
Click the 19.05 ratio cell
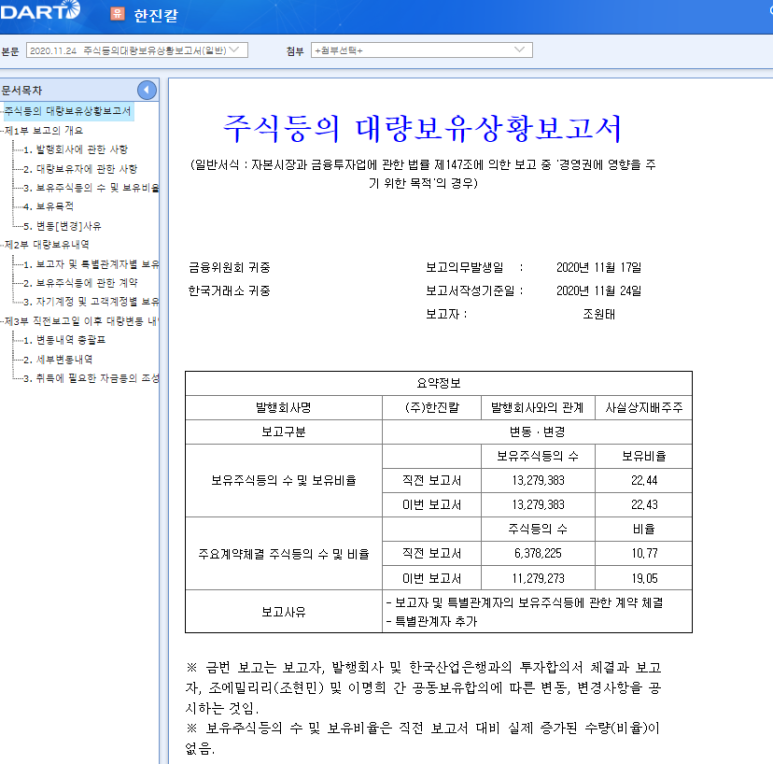pos(644,578)
